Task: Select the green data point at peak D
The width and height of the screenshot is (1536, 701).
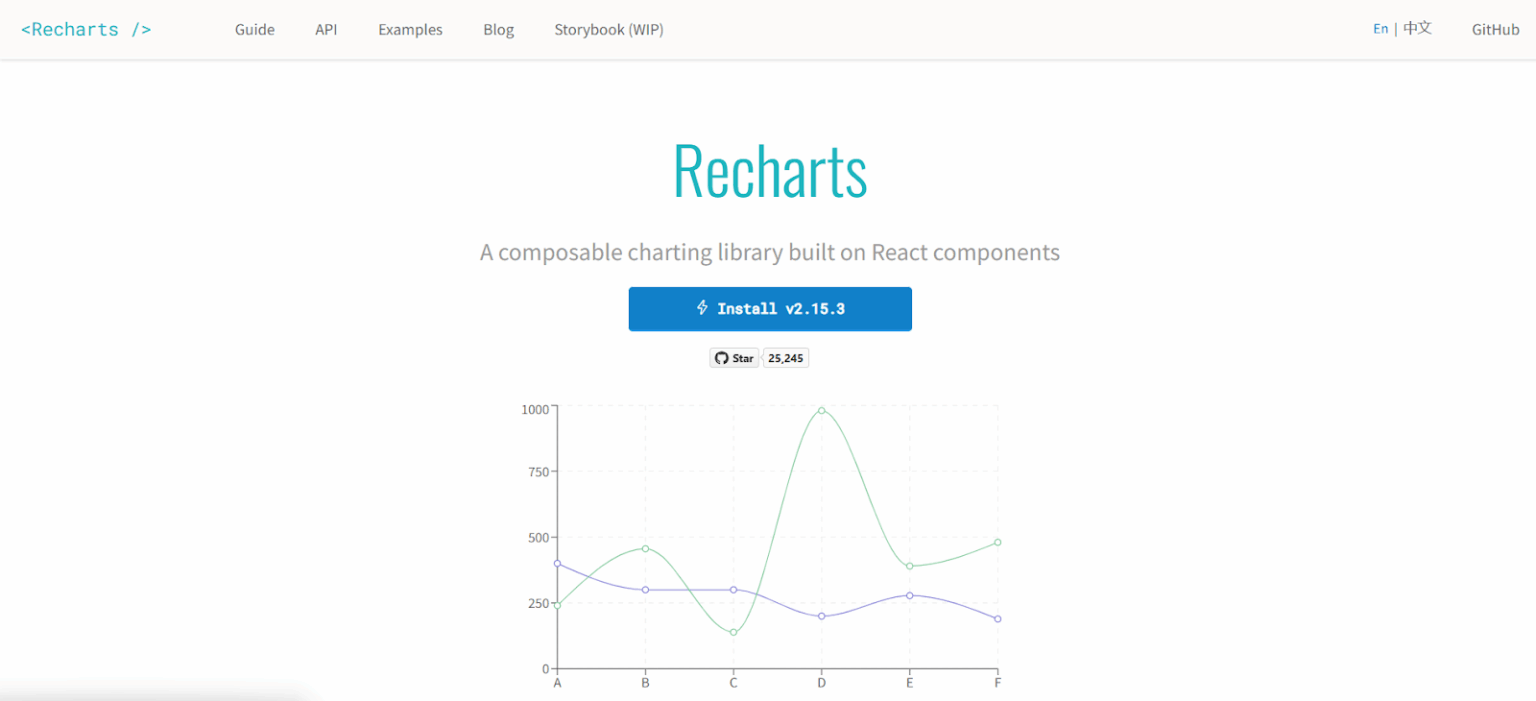Action: tap(820, 410)
